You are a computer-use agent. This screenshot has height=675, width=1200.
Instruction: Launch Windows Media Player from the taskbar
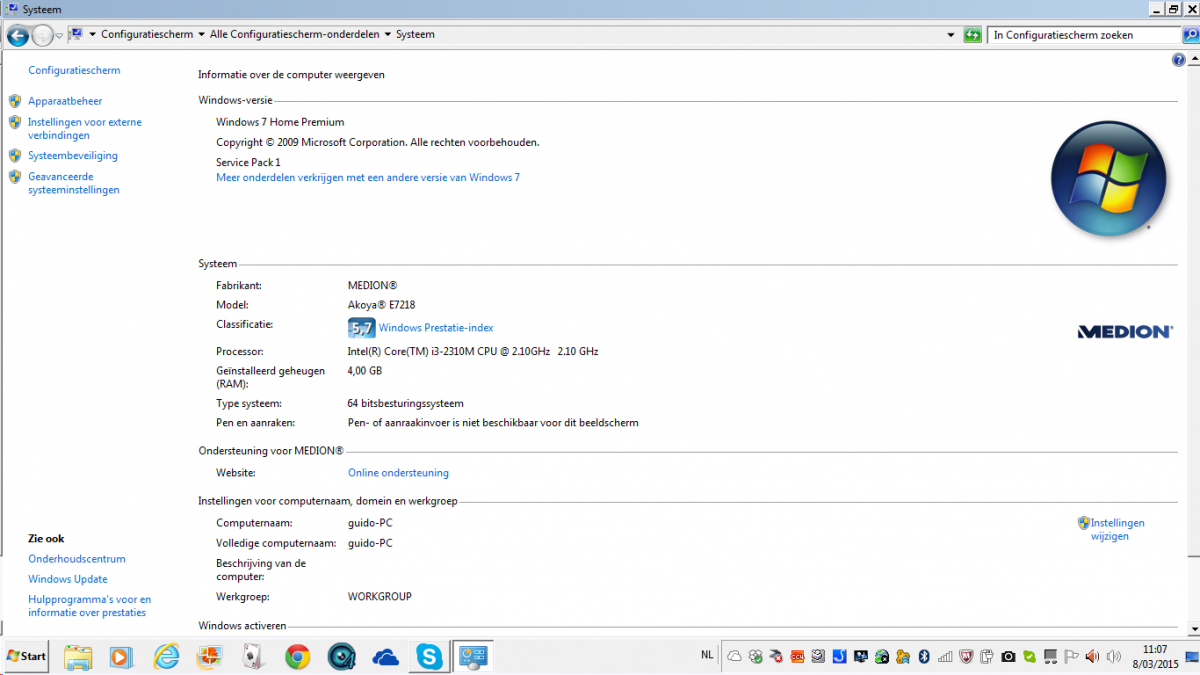pos(121,657)
